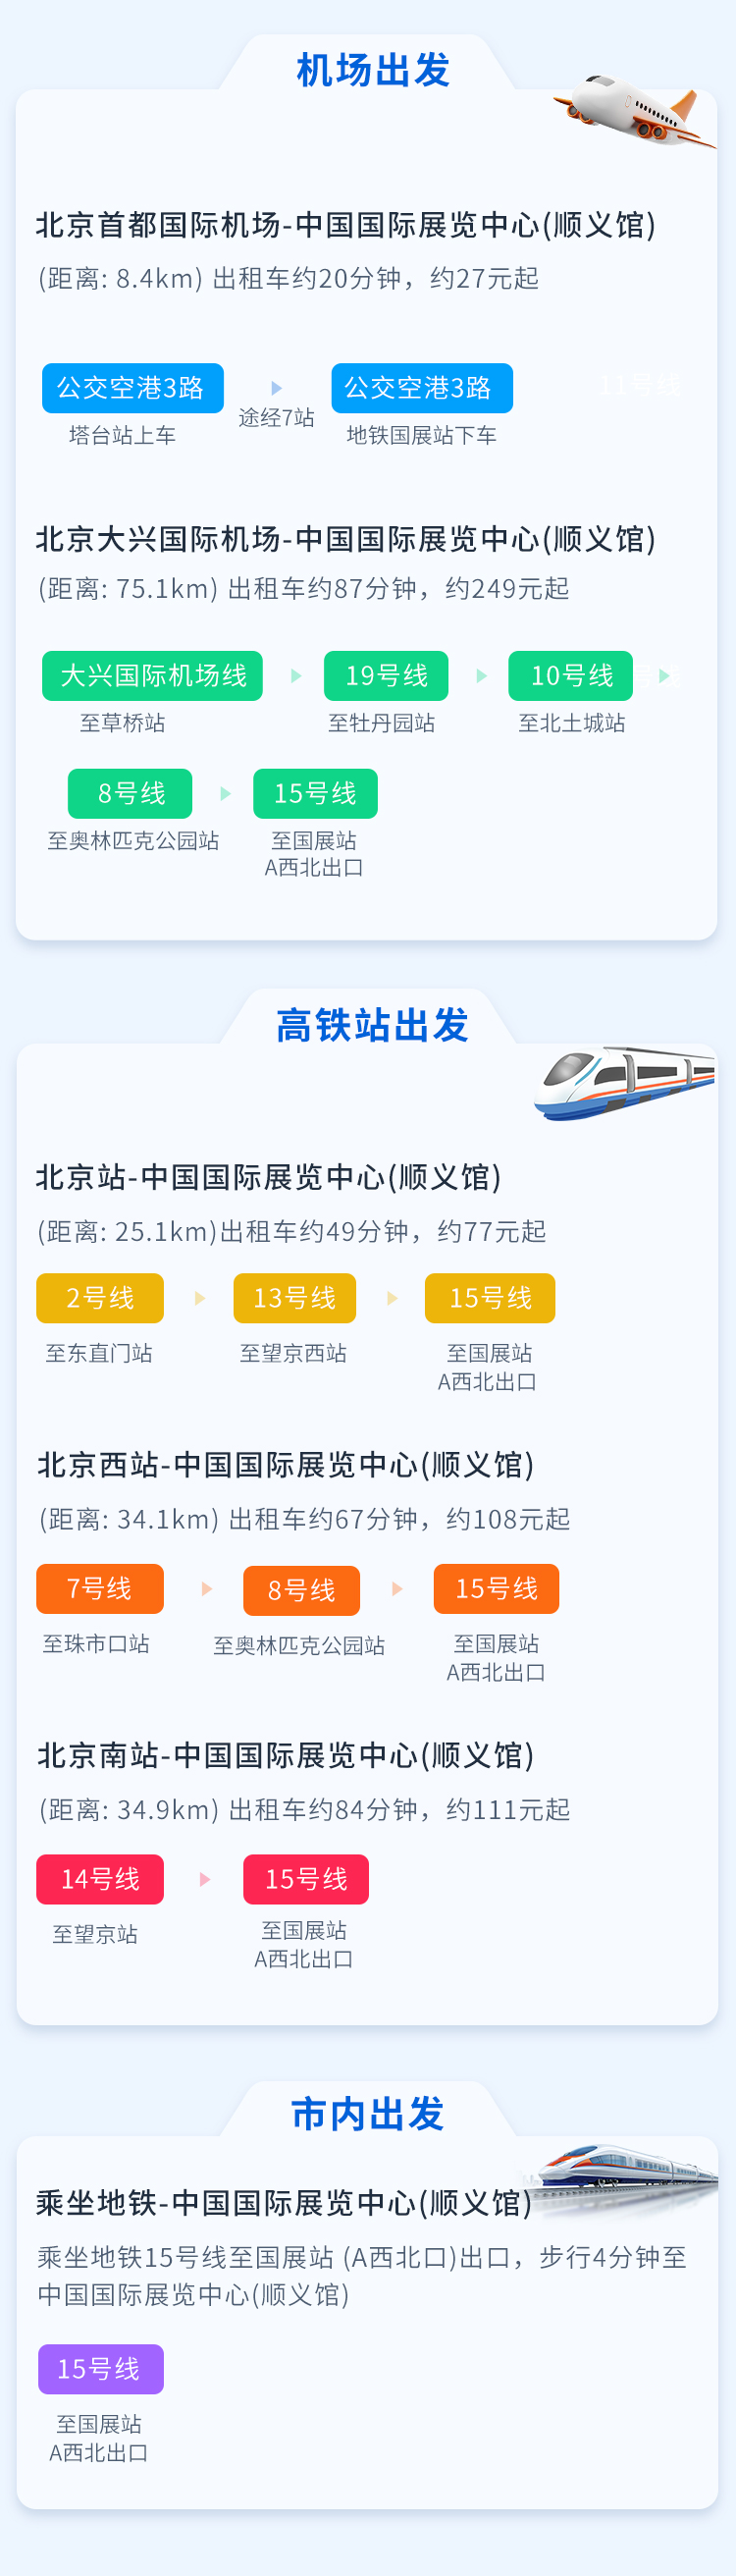Viewport: 736px width, 2576px height.
Task: Click the 大兴国际机场线 green badge
Action: pos(152,676)
